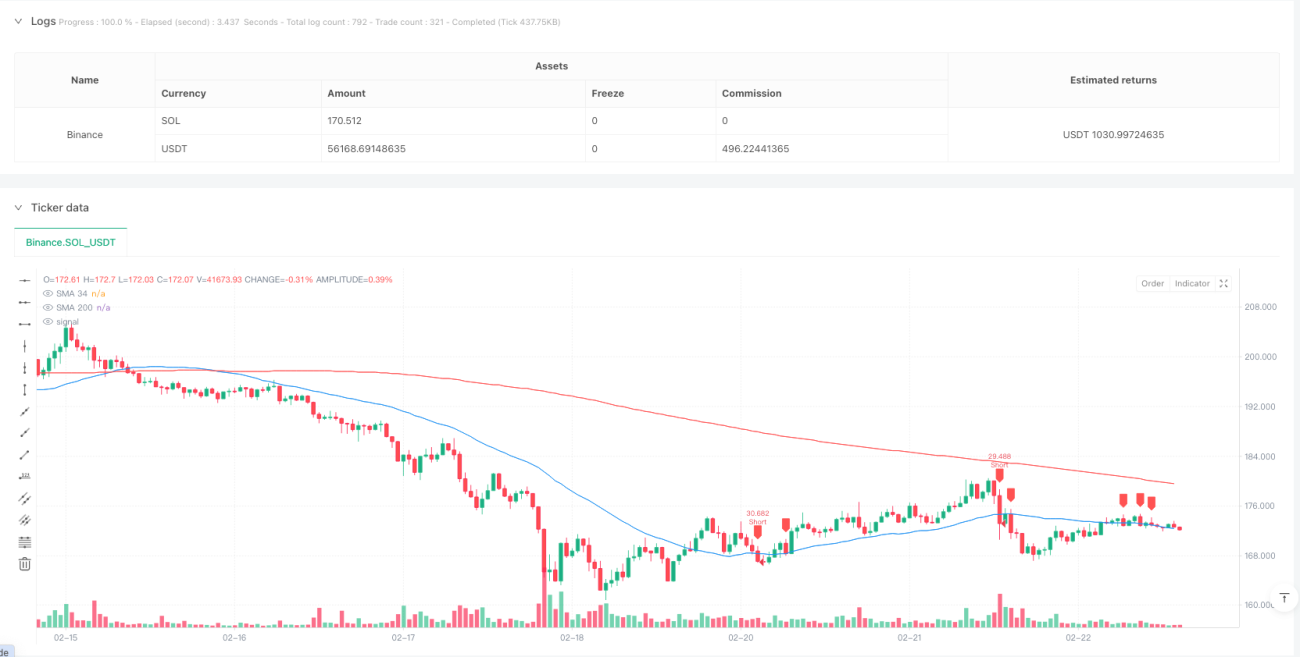
Task: Select the Fibonacci retracement lines tool
Action: pyautogui.click(x=25, y=542)
